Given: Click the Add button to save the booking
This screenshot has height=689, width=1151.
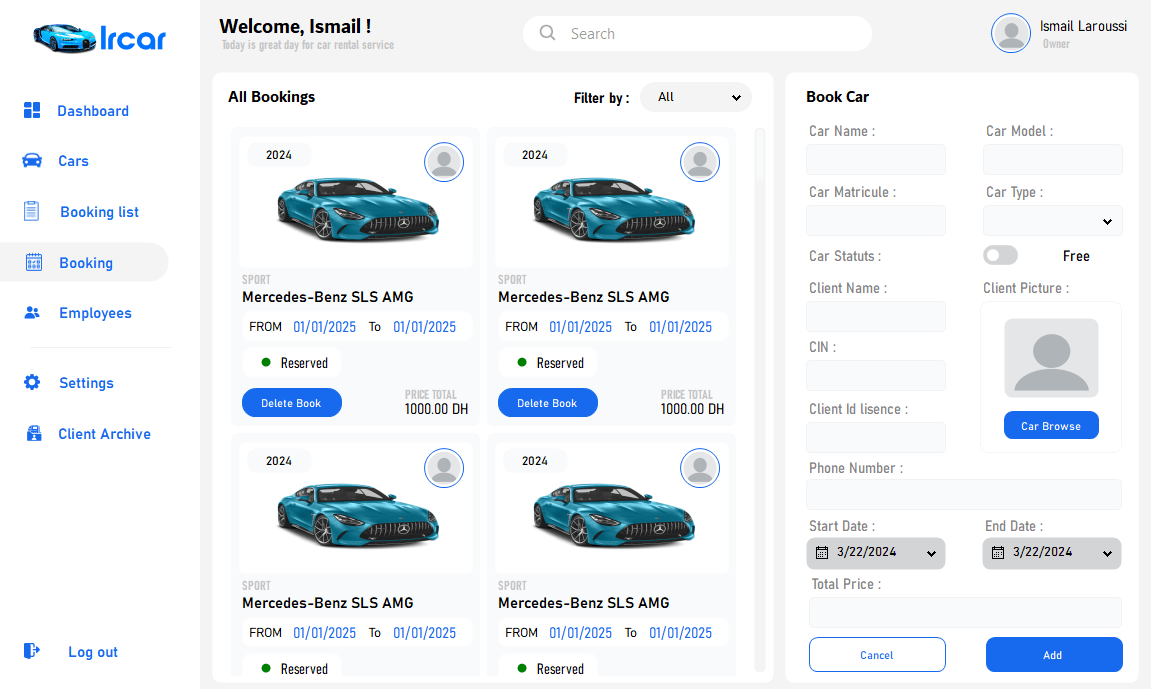Looking at the screenshot, I should click(1054, 655).
